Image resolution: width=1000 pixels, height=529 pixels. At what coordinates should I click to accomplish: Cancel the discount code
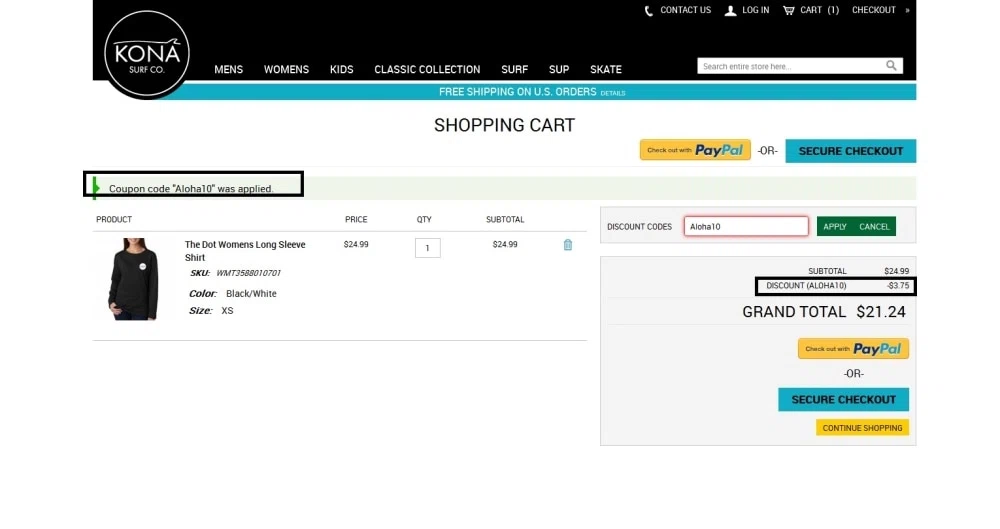tap(874, 227)
